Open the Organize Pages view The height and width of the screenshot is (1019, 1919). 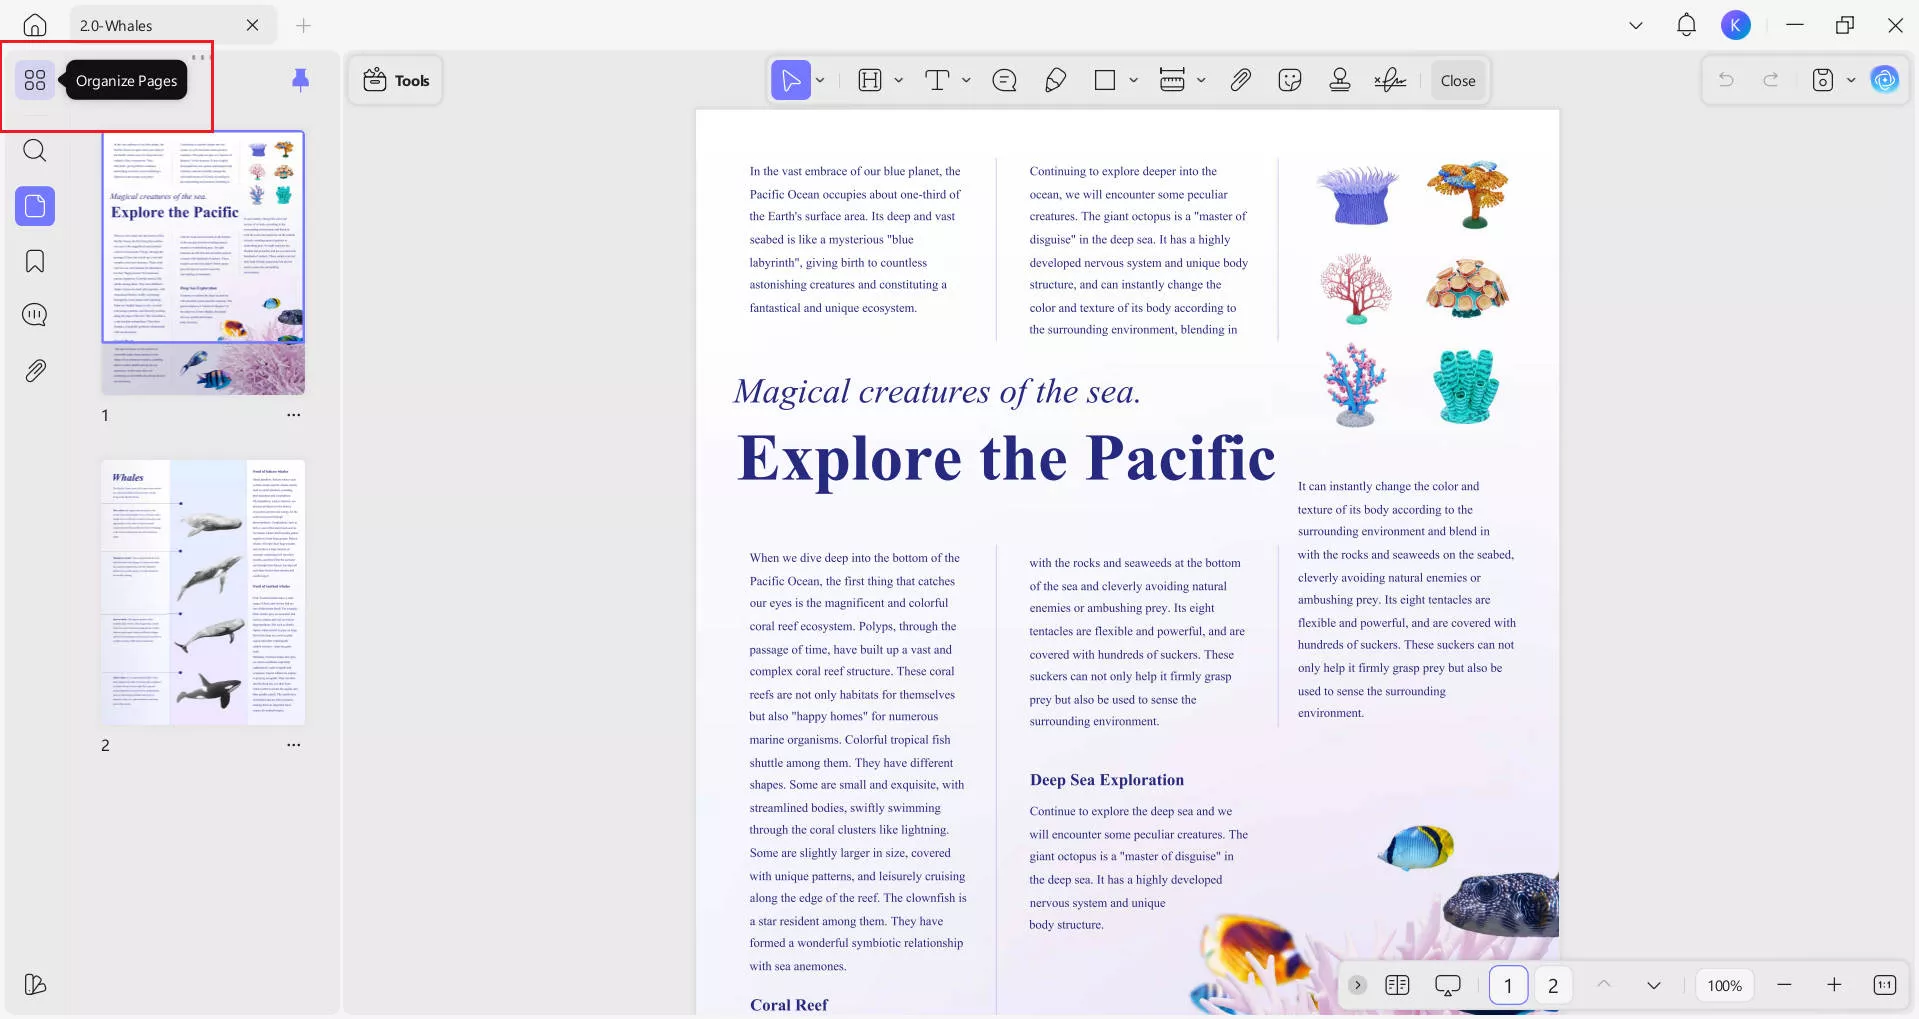(x=35, y=80)
